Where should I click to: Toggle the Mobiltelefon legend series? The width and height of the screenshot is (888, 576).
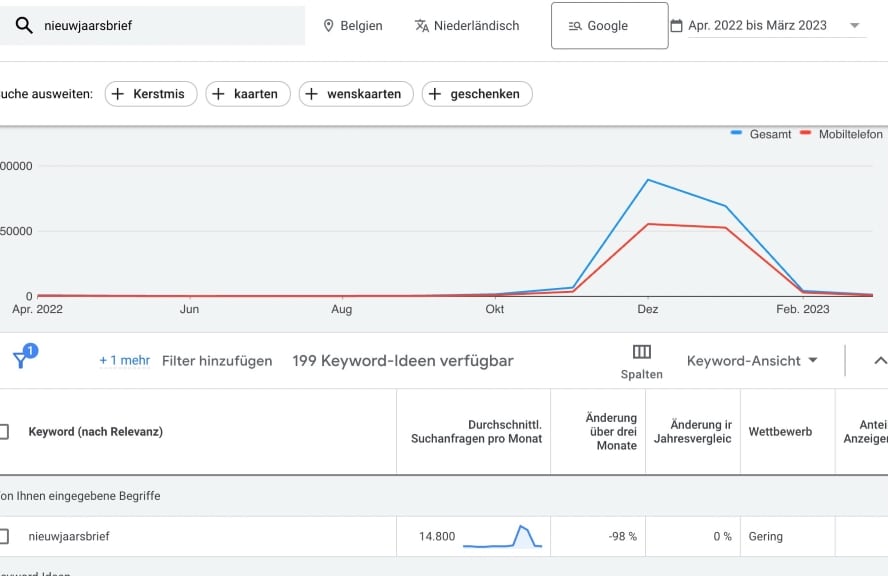[841, 134]
